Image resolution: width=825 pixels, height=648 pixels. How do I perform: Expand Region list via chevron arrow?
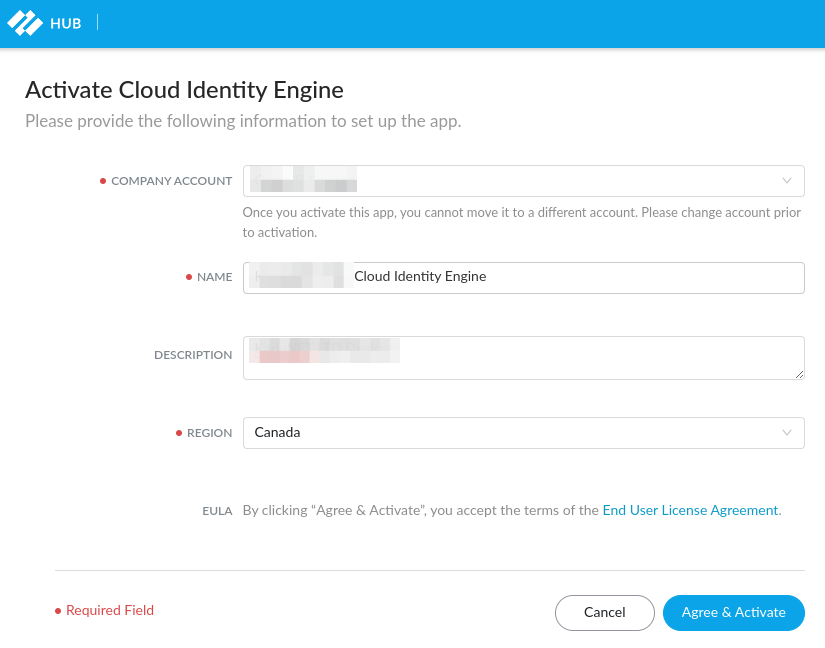pos(787,433)
